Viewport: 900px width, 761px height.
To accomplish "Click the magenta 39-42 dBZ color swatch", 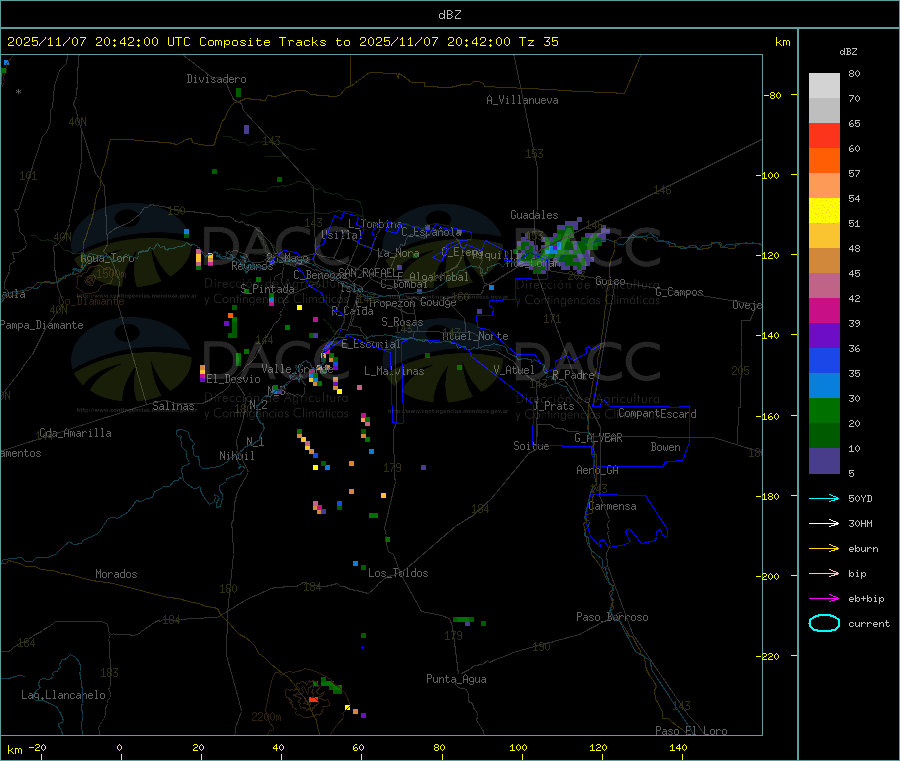I will 824,310.
